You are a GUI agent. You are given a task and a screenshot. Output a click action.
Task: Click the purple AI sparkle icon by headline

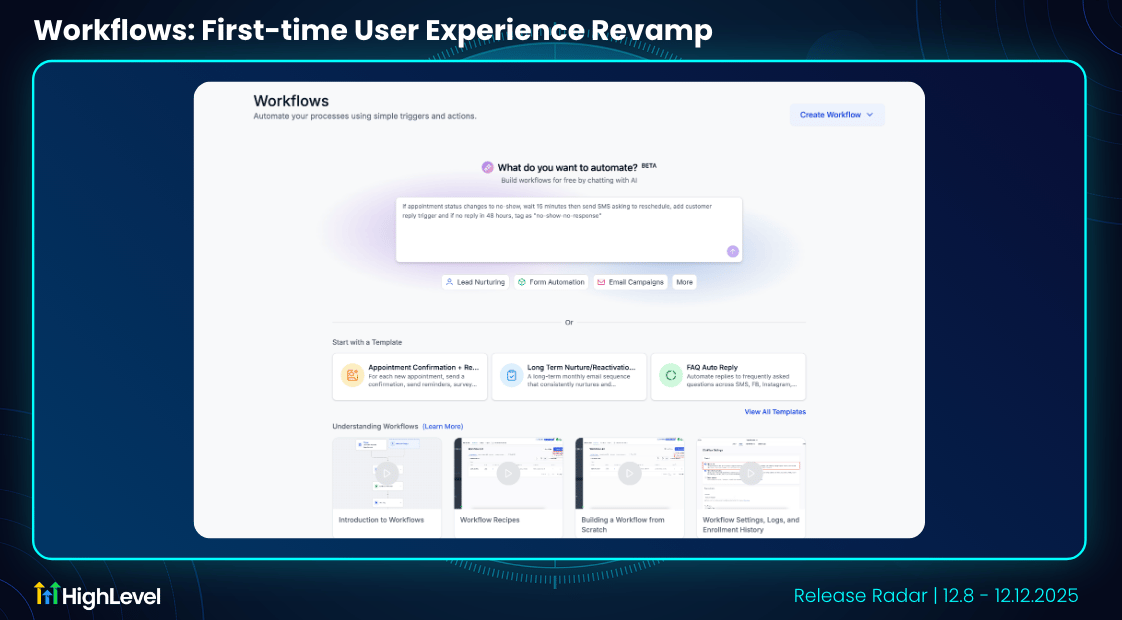click(x=487, y=167)
